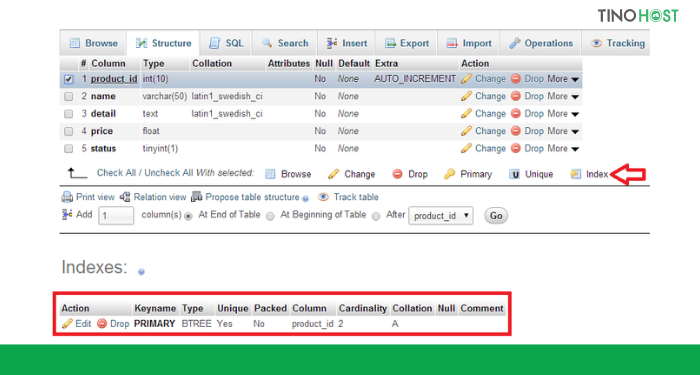Switch to the Structure tab

click(163, 43)
